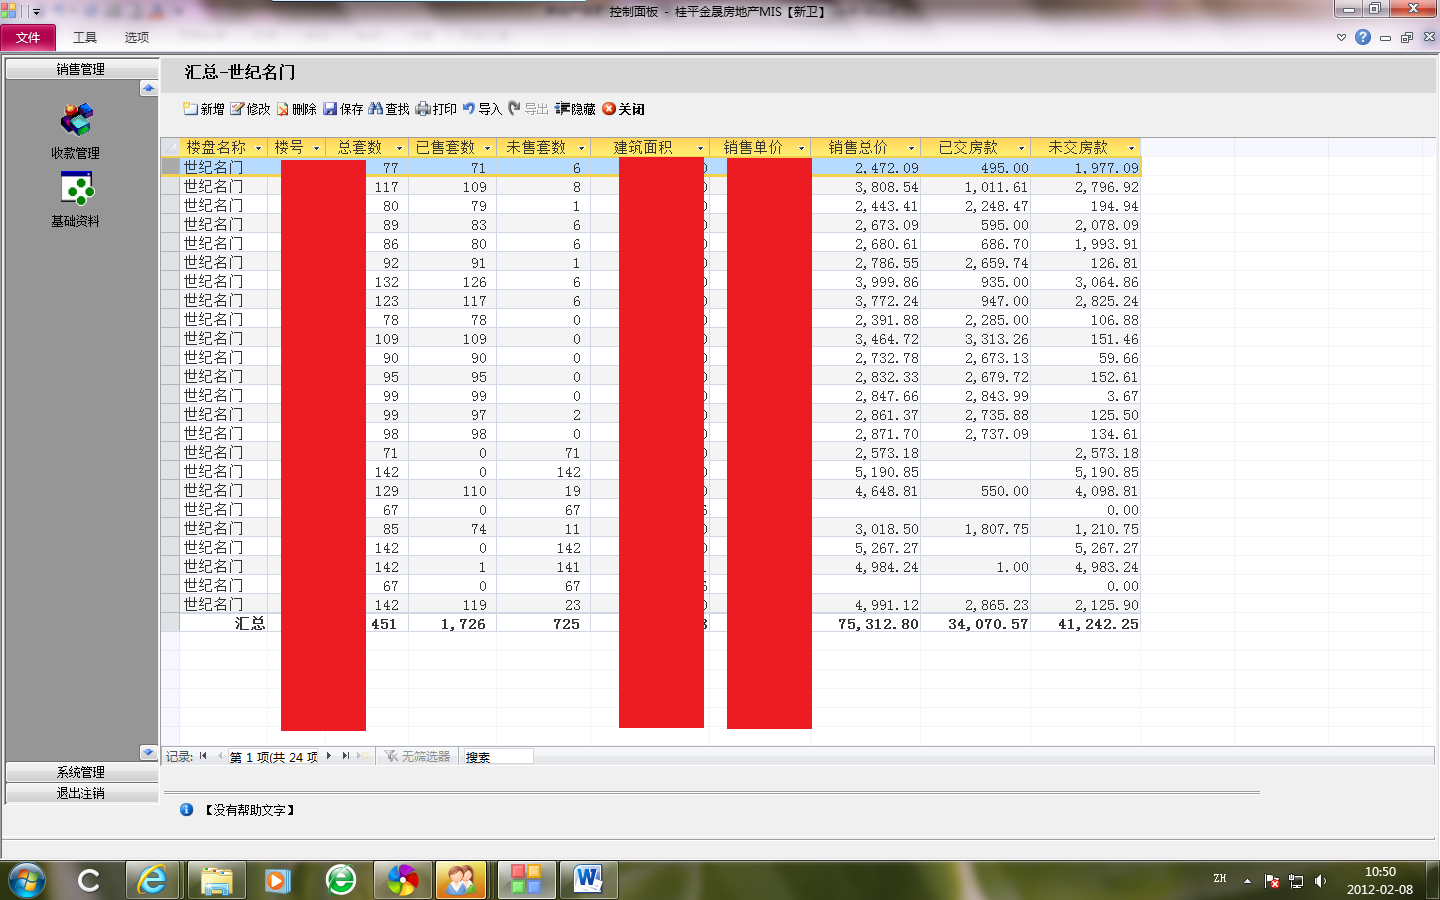Switch to the two-people app in taskbar
Screen dimensions: 1440x900
click(x=460, y=880)
